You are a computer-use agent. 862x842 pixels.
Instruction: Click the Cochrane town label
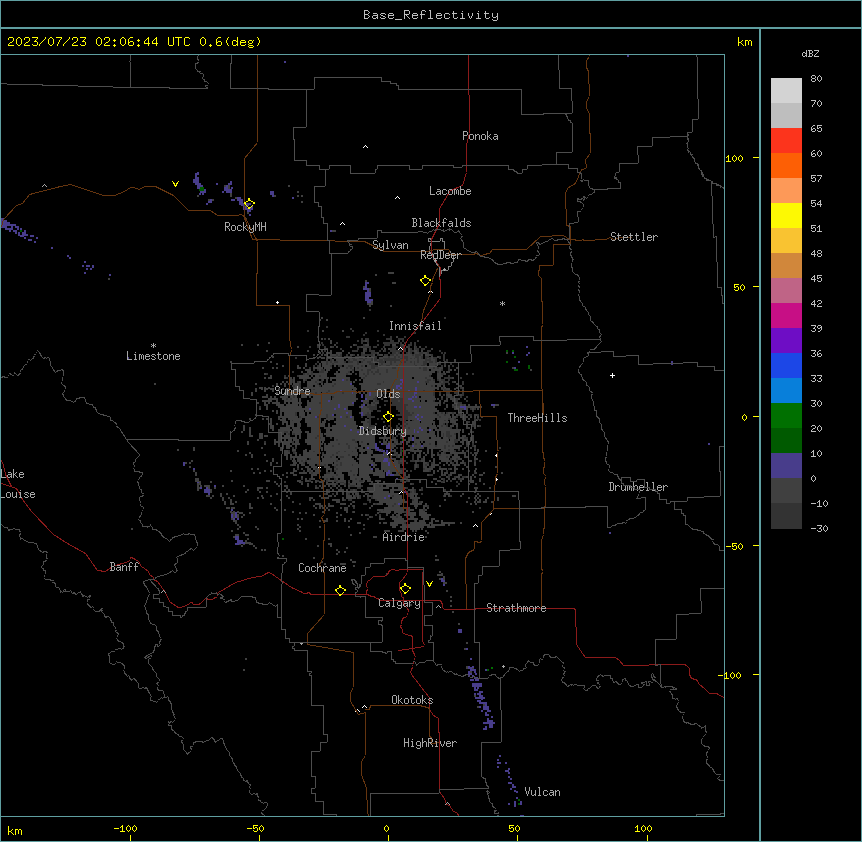322,568
